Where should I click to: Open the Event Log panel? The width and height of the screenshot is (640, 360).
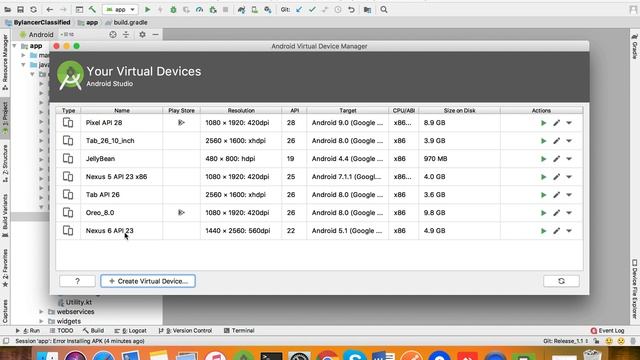tap(608, 331)
